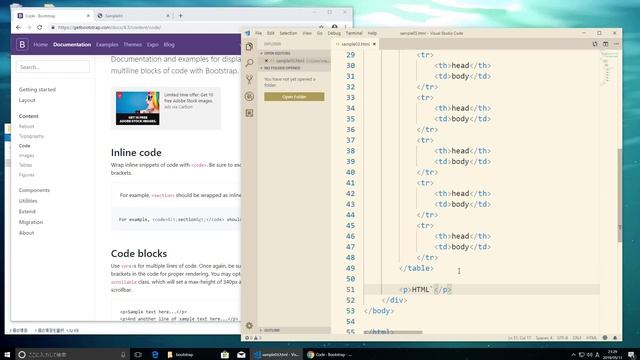Click the editor horizontal scrollbar
This screenshot has width=640, height=360.
click(x=393, y=332)
